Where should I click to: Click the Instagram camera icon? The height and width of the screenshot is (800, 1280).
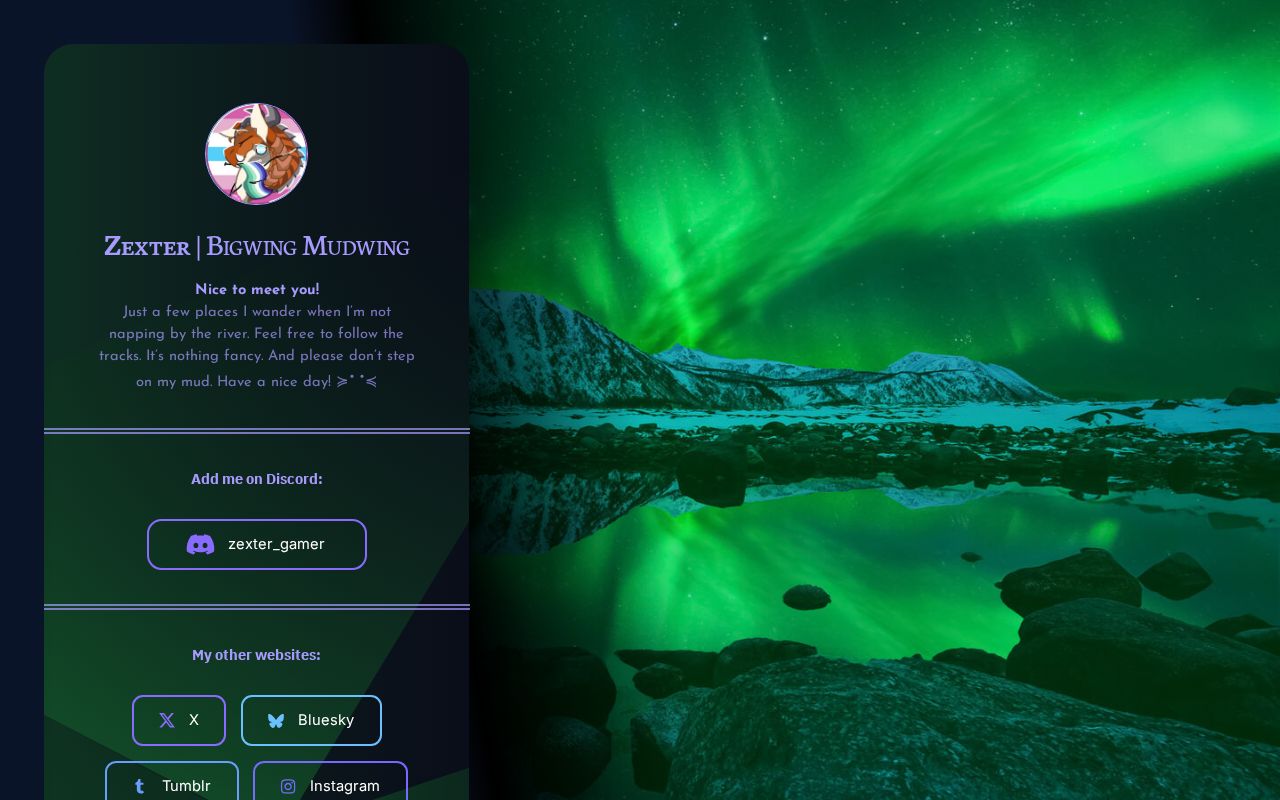pos(288,786)
